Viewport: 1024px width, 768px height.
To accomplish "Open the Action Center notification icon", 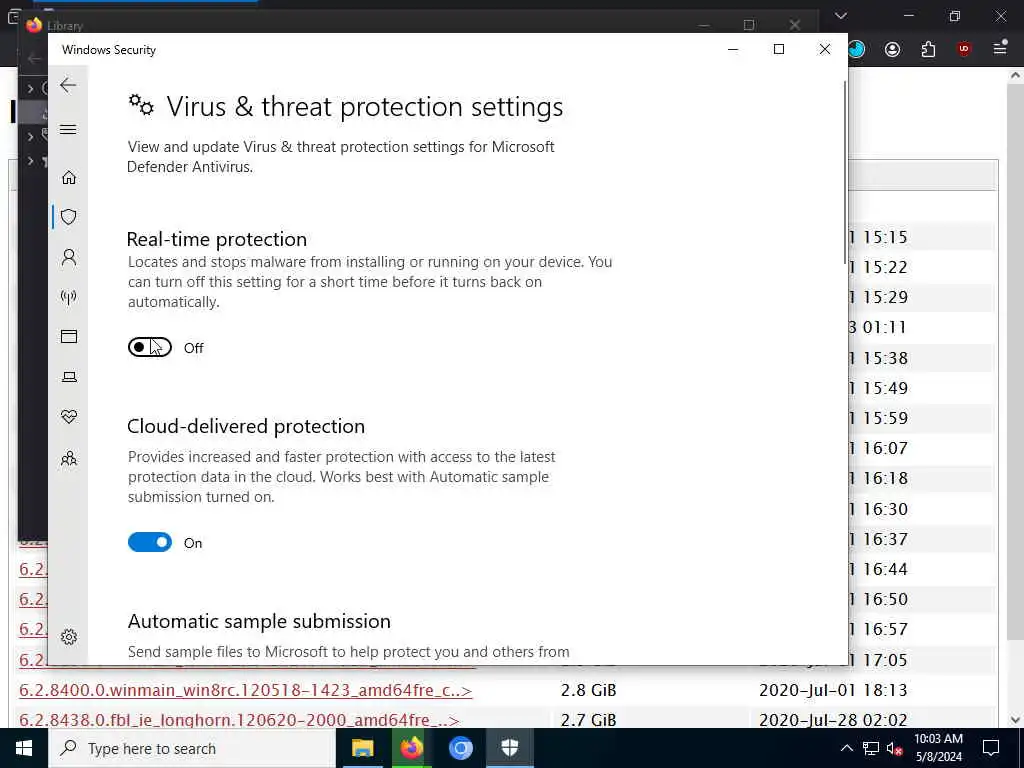I will tap(991, 748).
